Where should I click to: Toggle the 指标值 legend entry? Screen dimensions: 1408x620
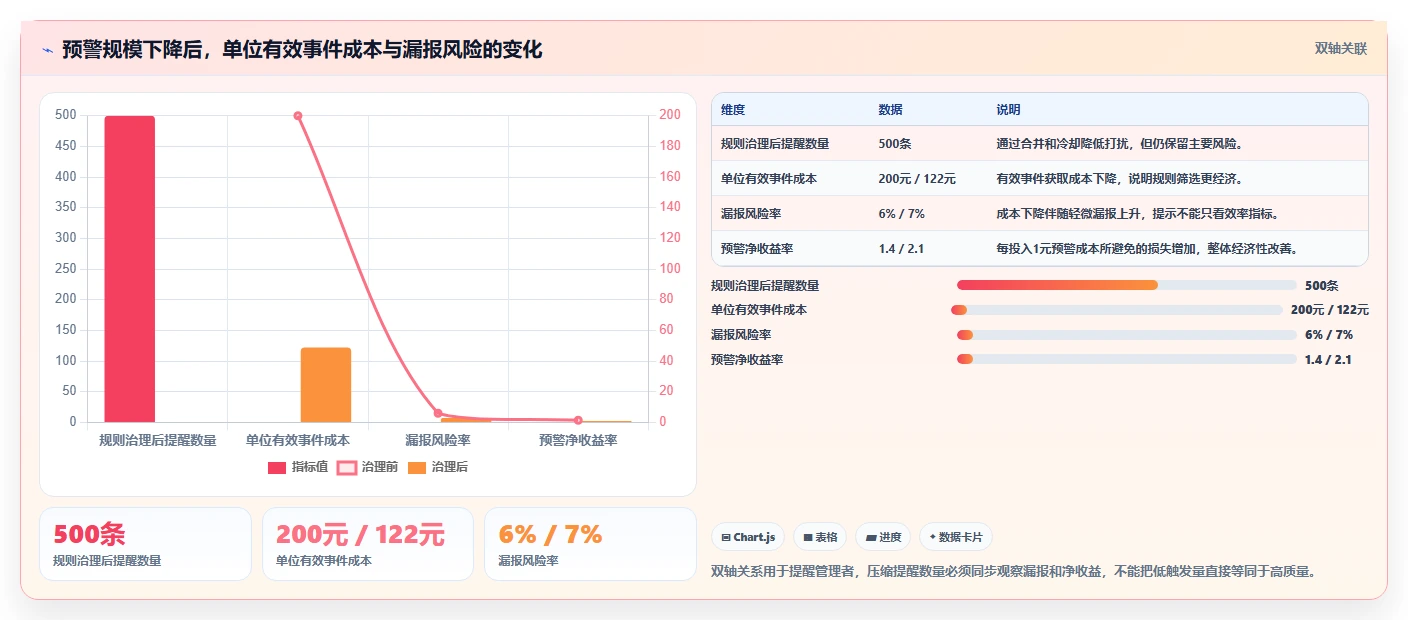[x=298, y=467]
